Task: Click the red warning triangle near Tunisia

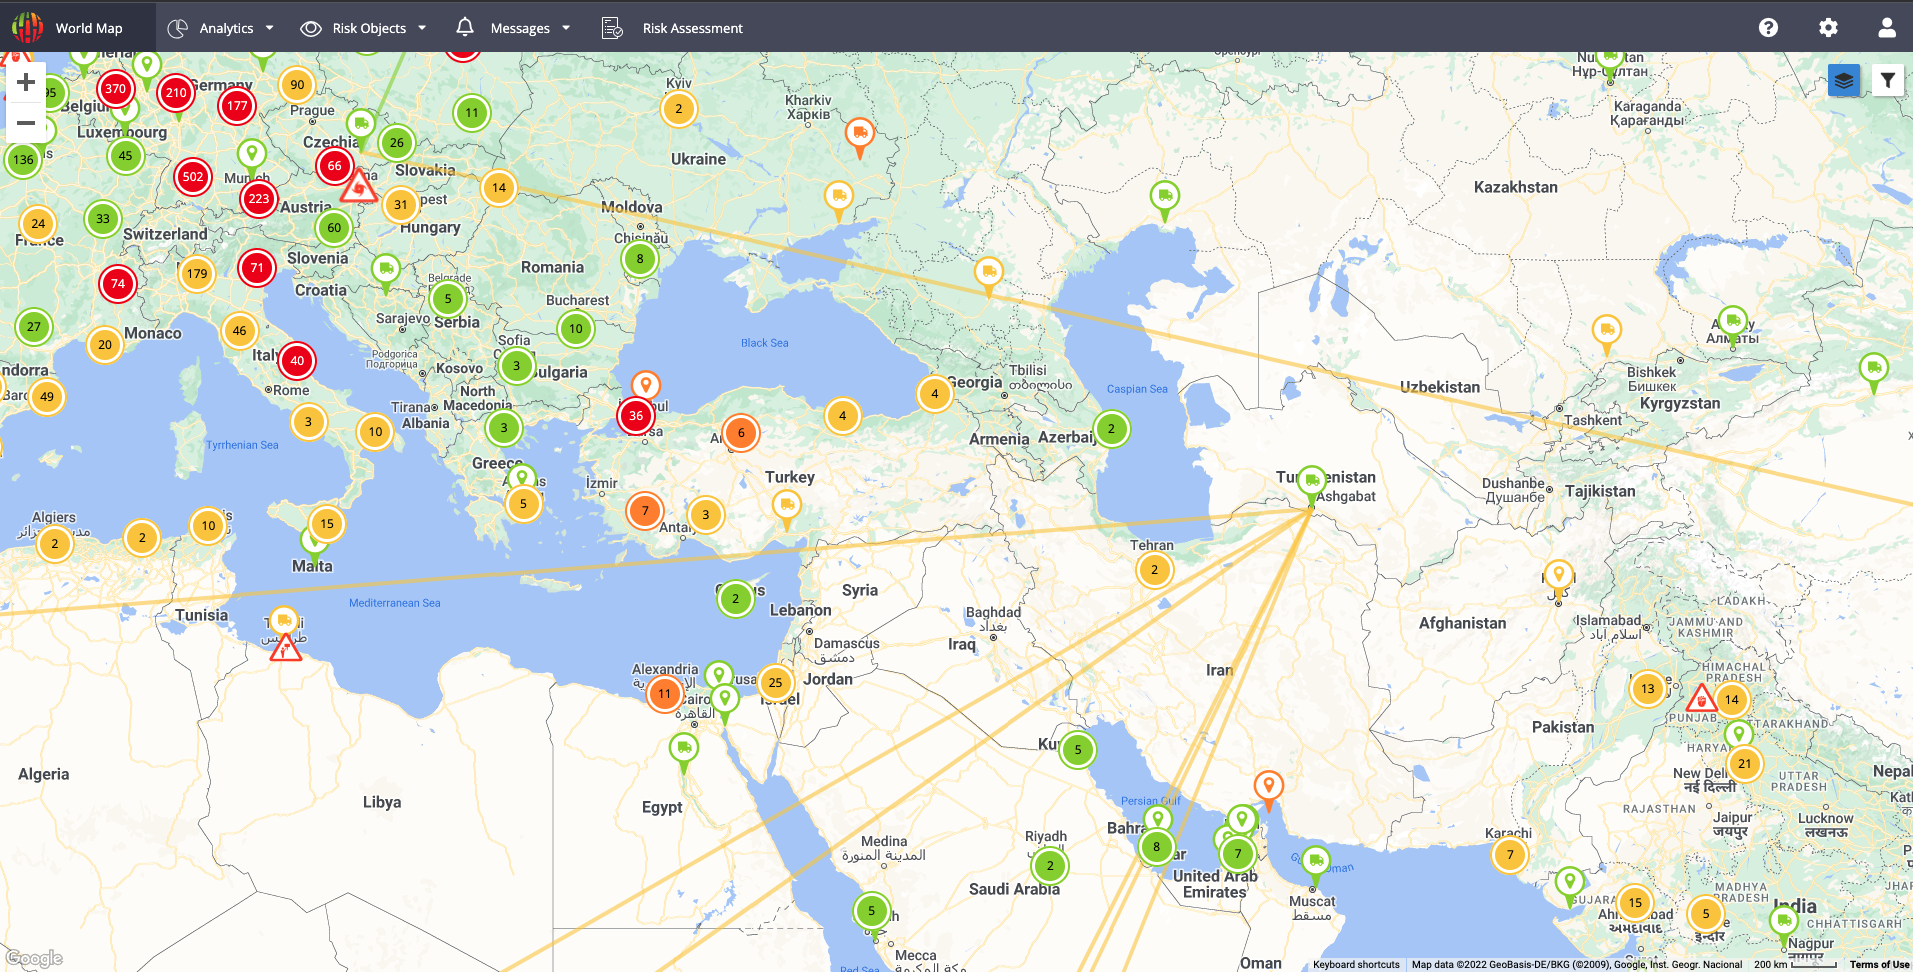Action: [286, 649]
